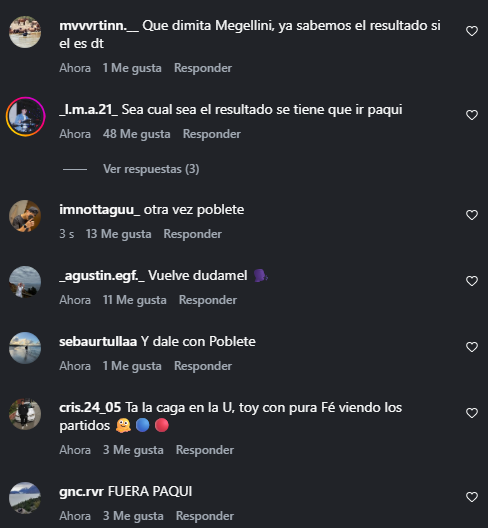The height and width of the screenshot is (528, 488).
Task: Like cris.24_05's comment with the heart
Action: (x=472, y=413)
